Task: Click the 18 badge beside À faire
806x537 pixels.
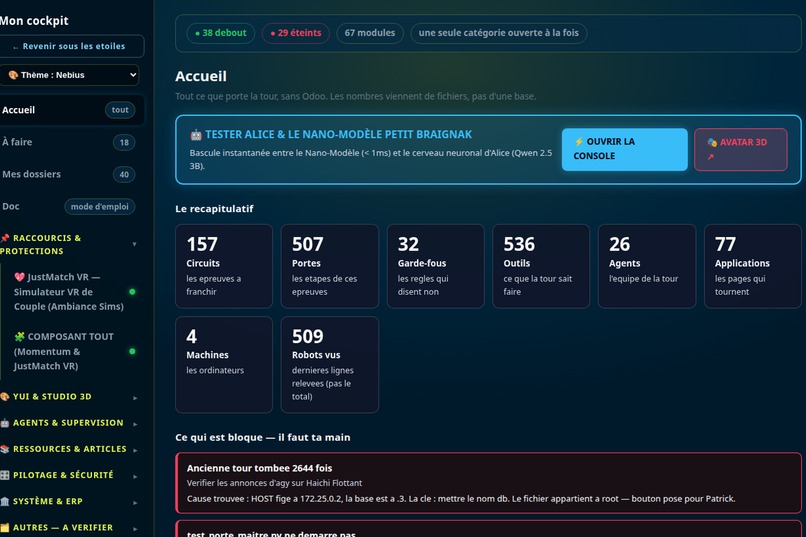Action: pos(124,142)
